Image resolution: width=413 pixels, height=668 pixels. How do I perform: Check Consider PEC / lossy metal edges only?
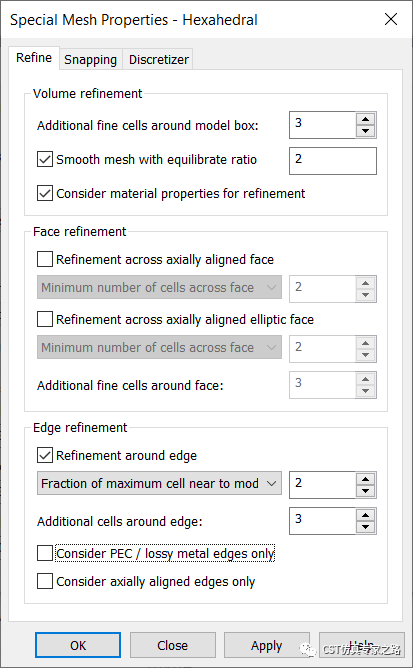pos(45,553)
